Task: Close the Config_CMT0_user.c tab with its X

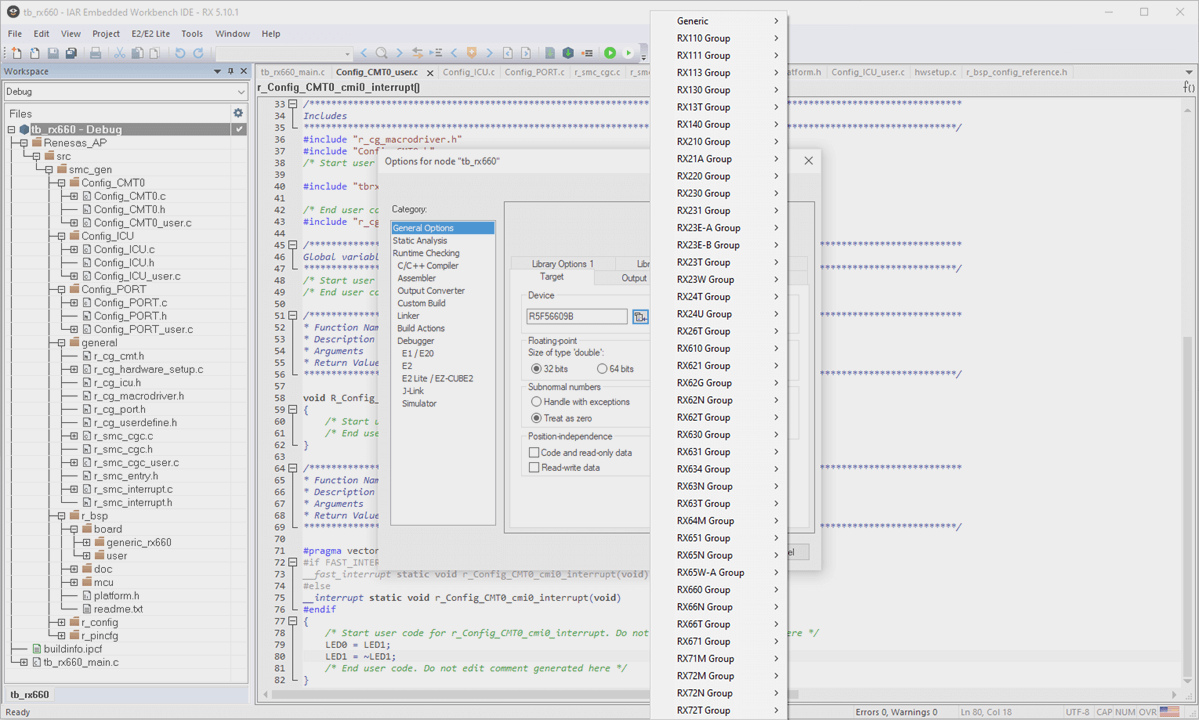Action: point(430,73)
